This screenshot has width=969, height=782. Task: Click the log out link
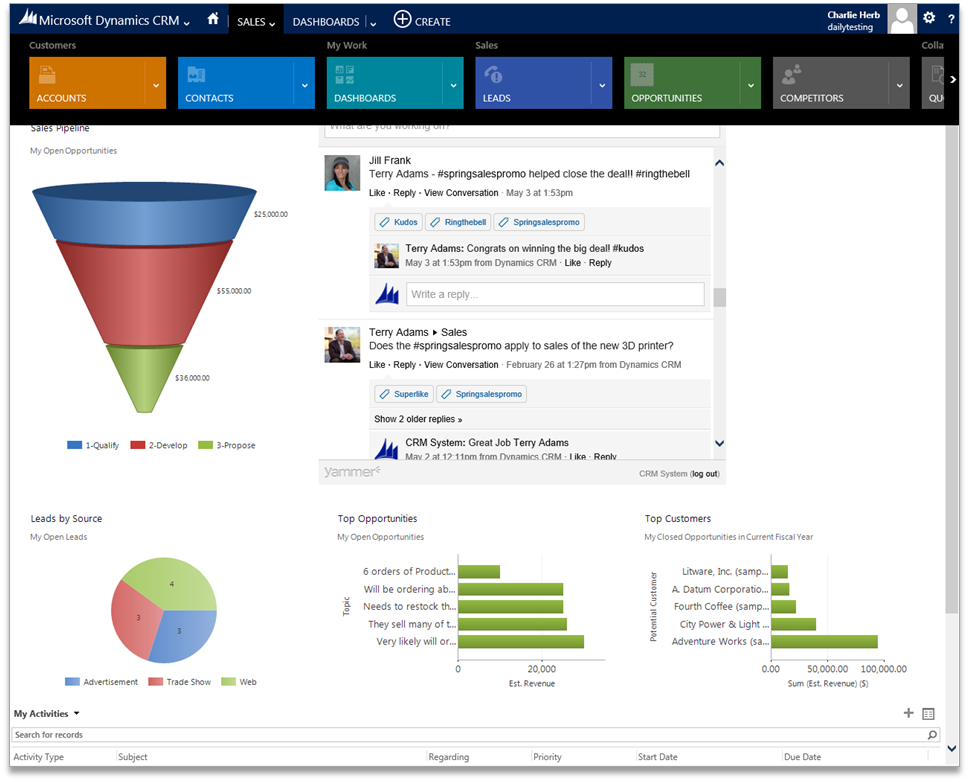tap(705, 474)
